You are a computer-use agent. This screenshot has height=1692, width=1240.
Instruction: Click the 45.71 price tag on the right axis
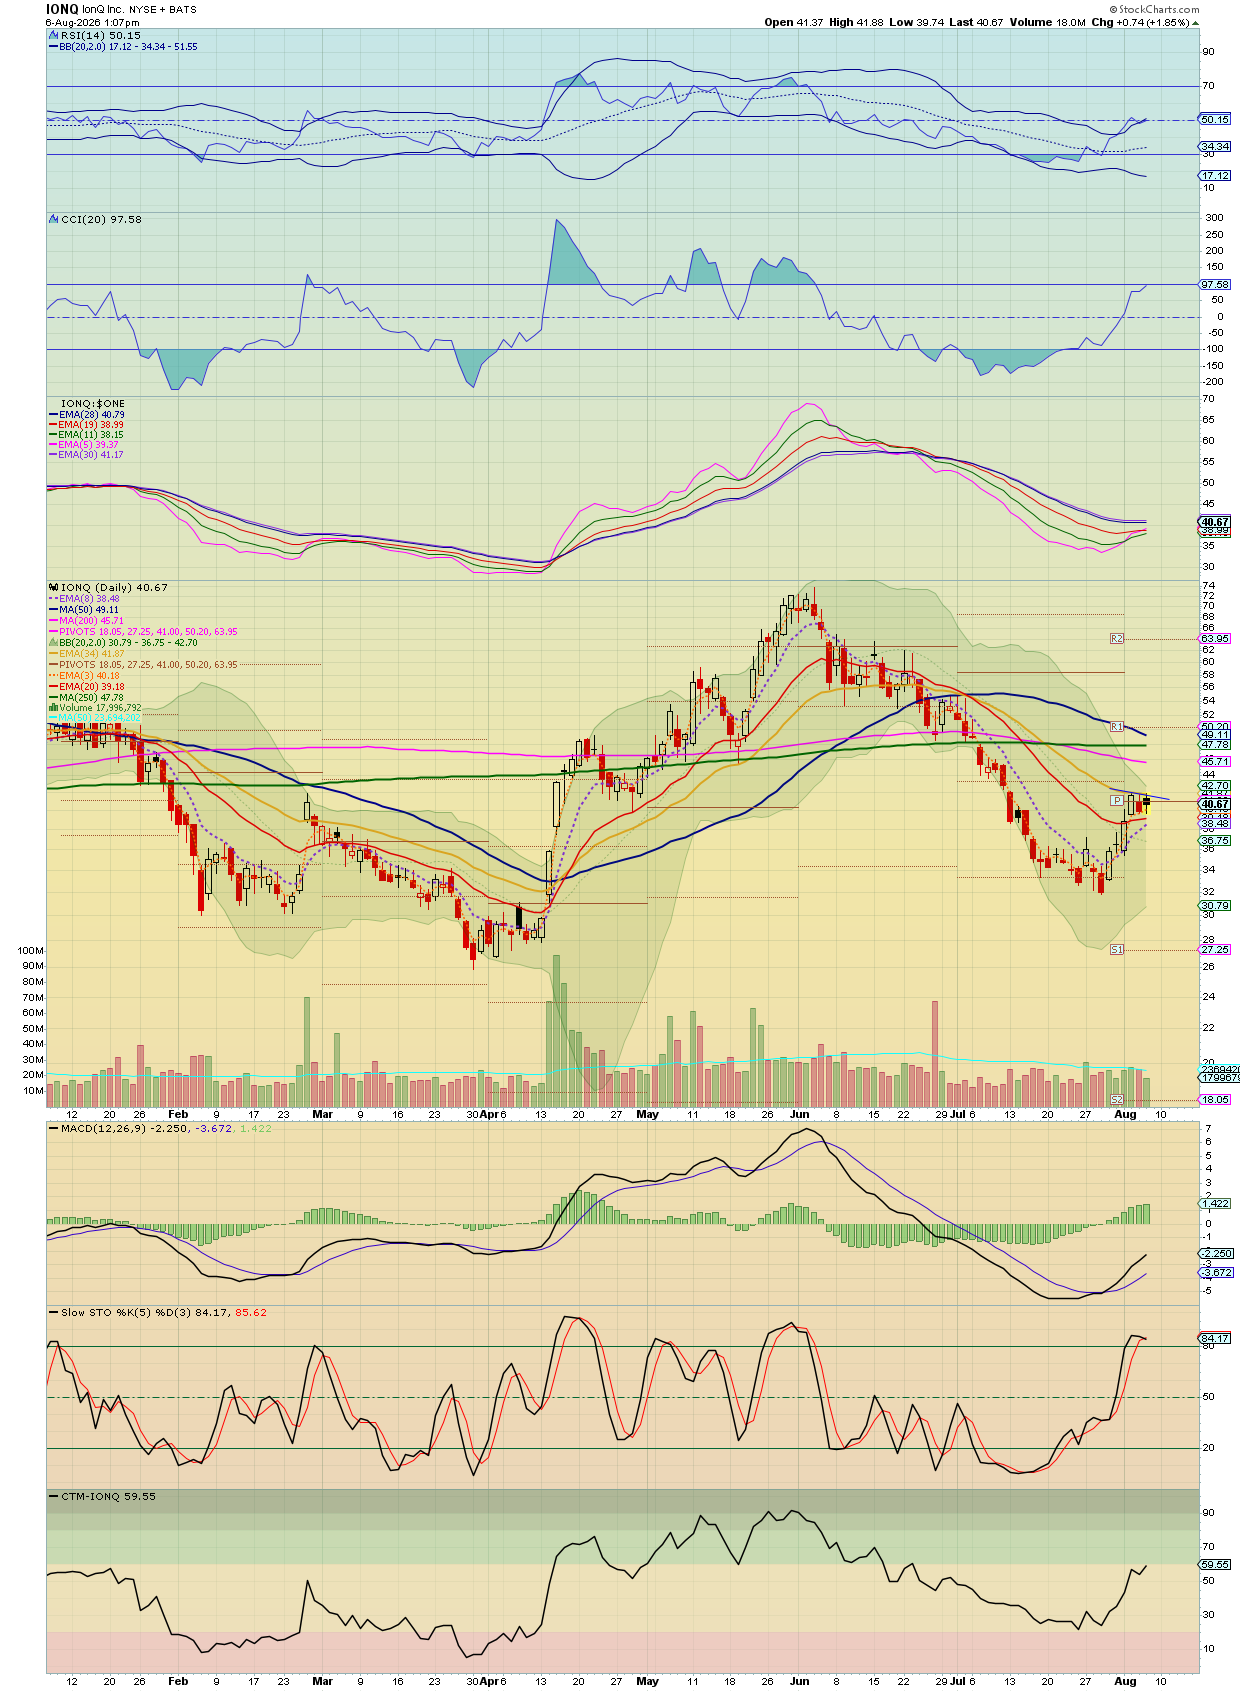tap(1215, 761)
